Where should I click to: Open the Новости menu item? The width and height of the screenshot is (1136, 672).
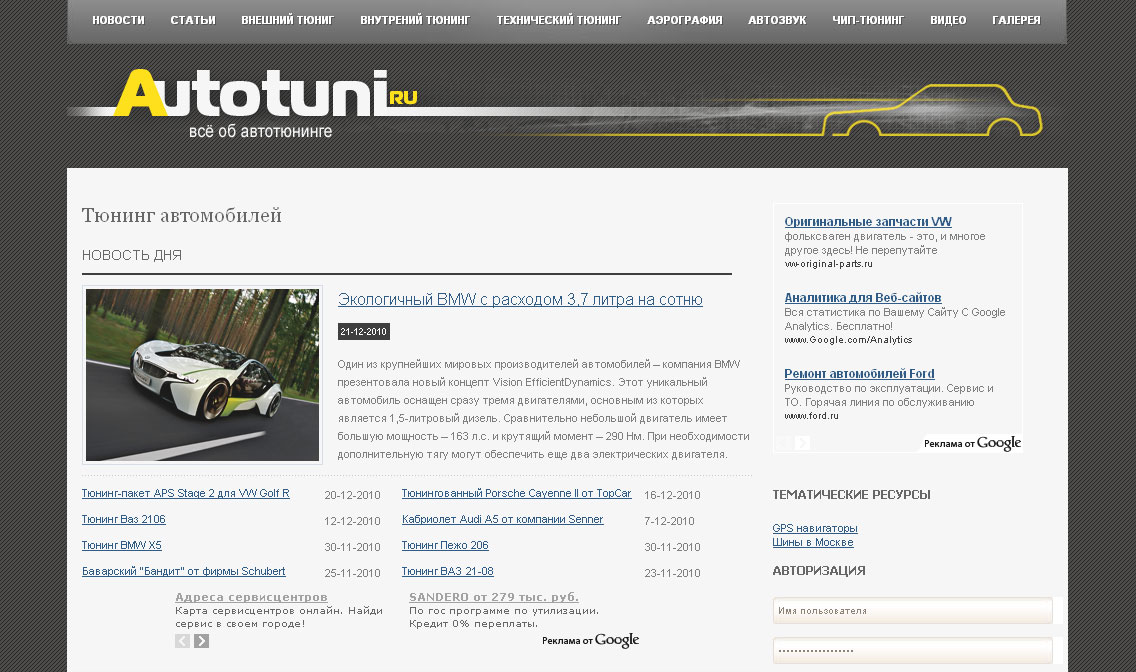(x=118, y=20)
